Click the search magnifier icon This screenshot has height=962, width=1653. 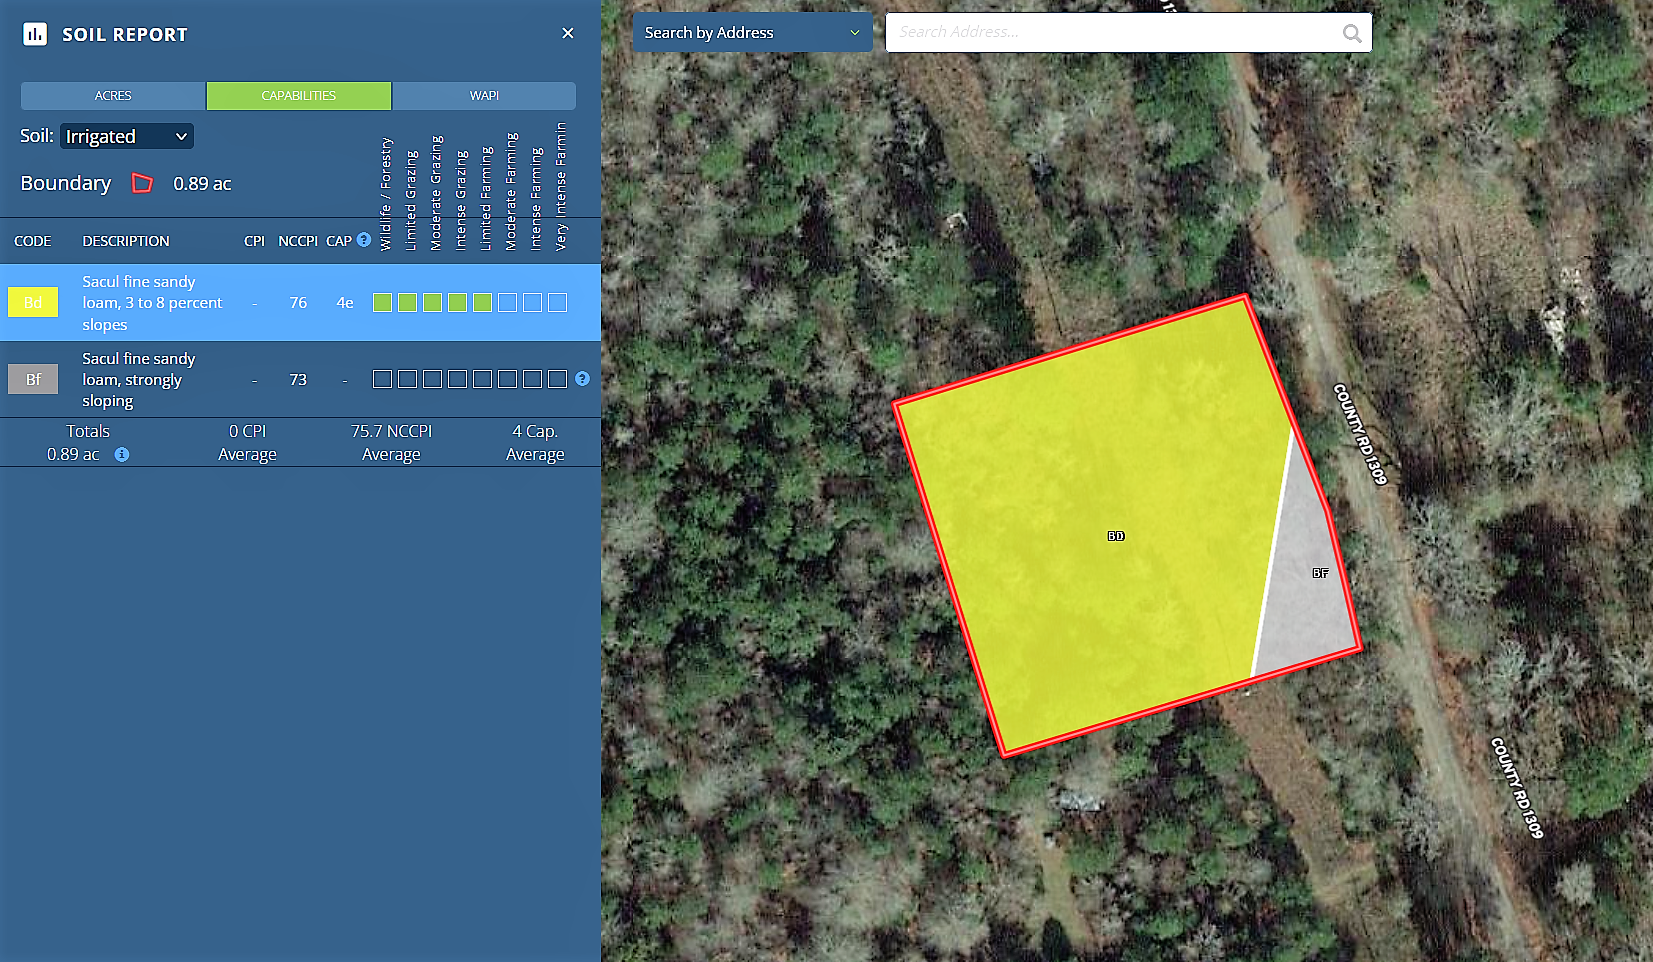pyautogui.click(x=1351, y=33)
